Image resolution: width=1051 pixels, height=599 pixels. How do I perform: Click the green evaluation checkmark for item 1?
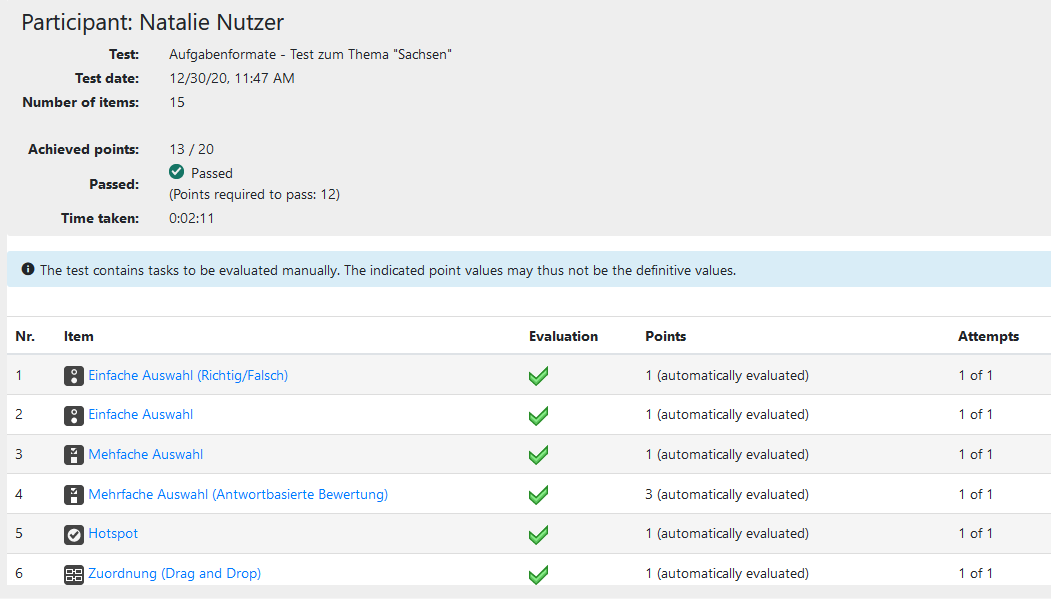click(538, 377)
